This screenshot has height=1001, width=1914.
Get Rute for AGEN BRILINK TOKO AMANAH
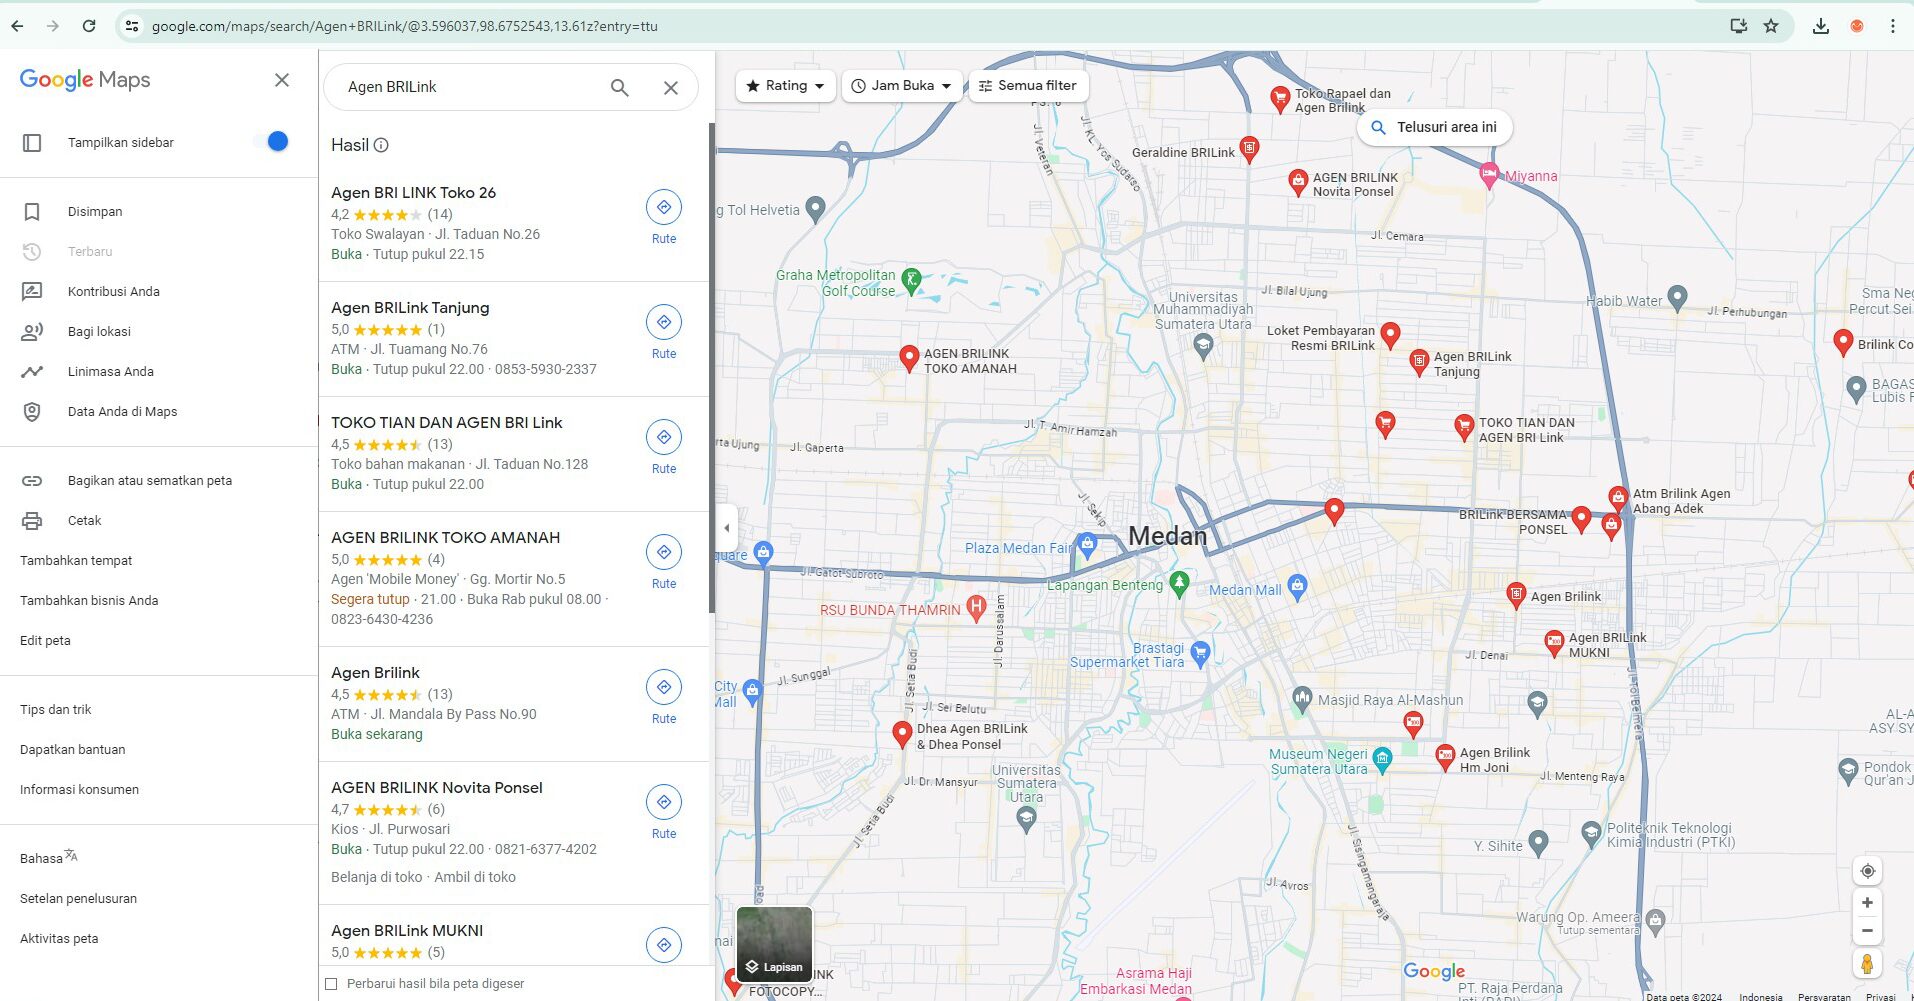pos(664,562)
